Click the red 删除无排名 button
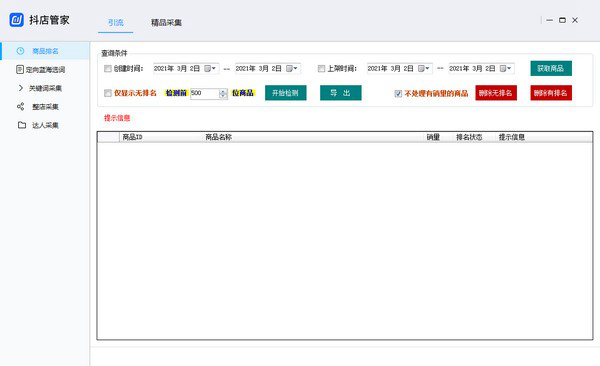The width and height of the screenshot is (600, 366). point(496,93)
